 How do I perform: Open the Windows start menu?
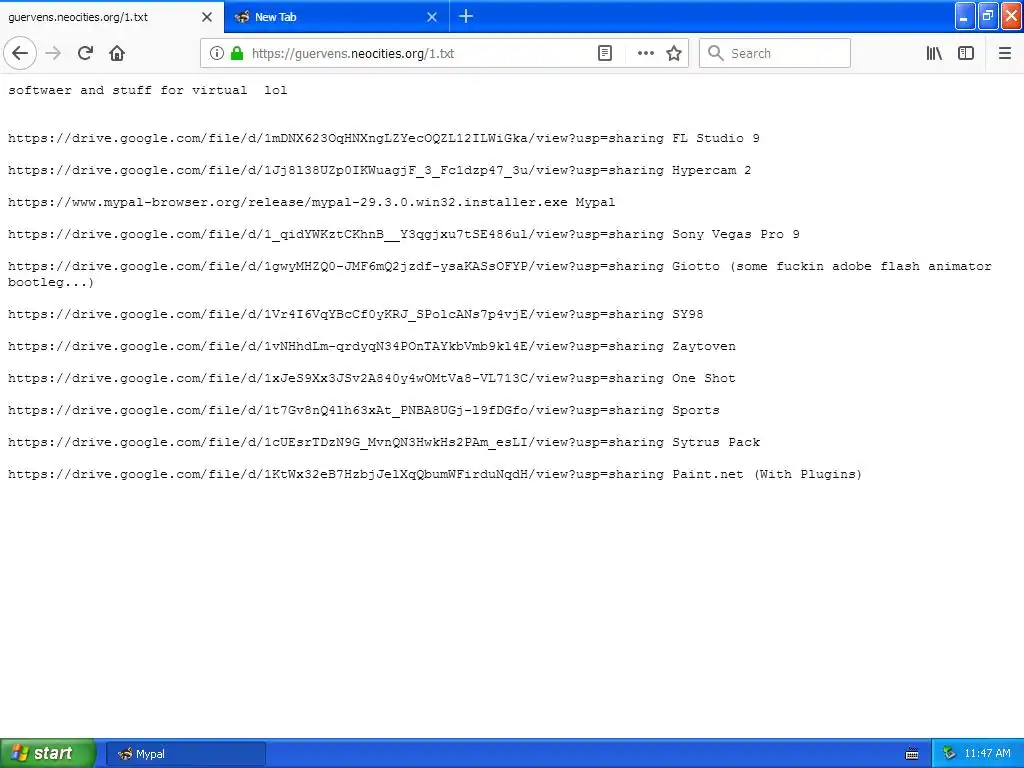click(x=48, y=753)
